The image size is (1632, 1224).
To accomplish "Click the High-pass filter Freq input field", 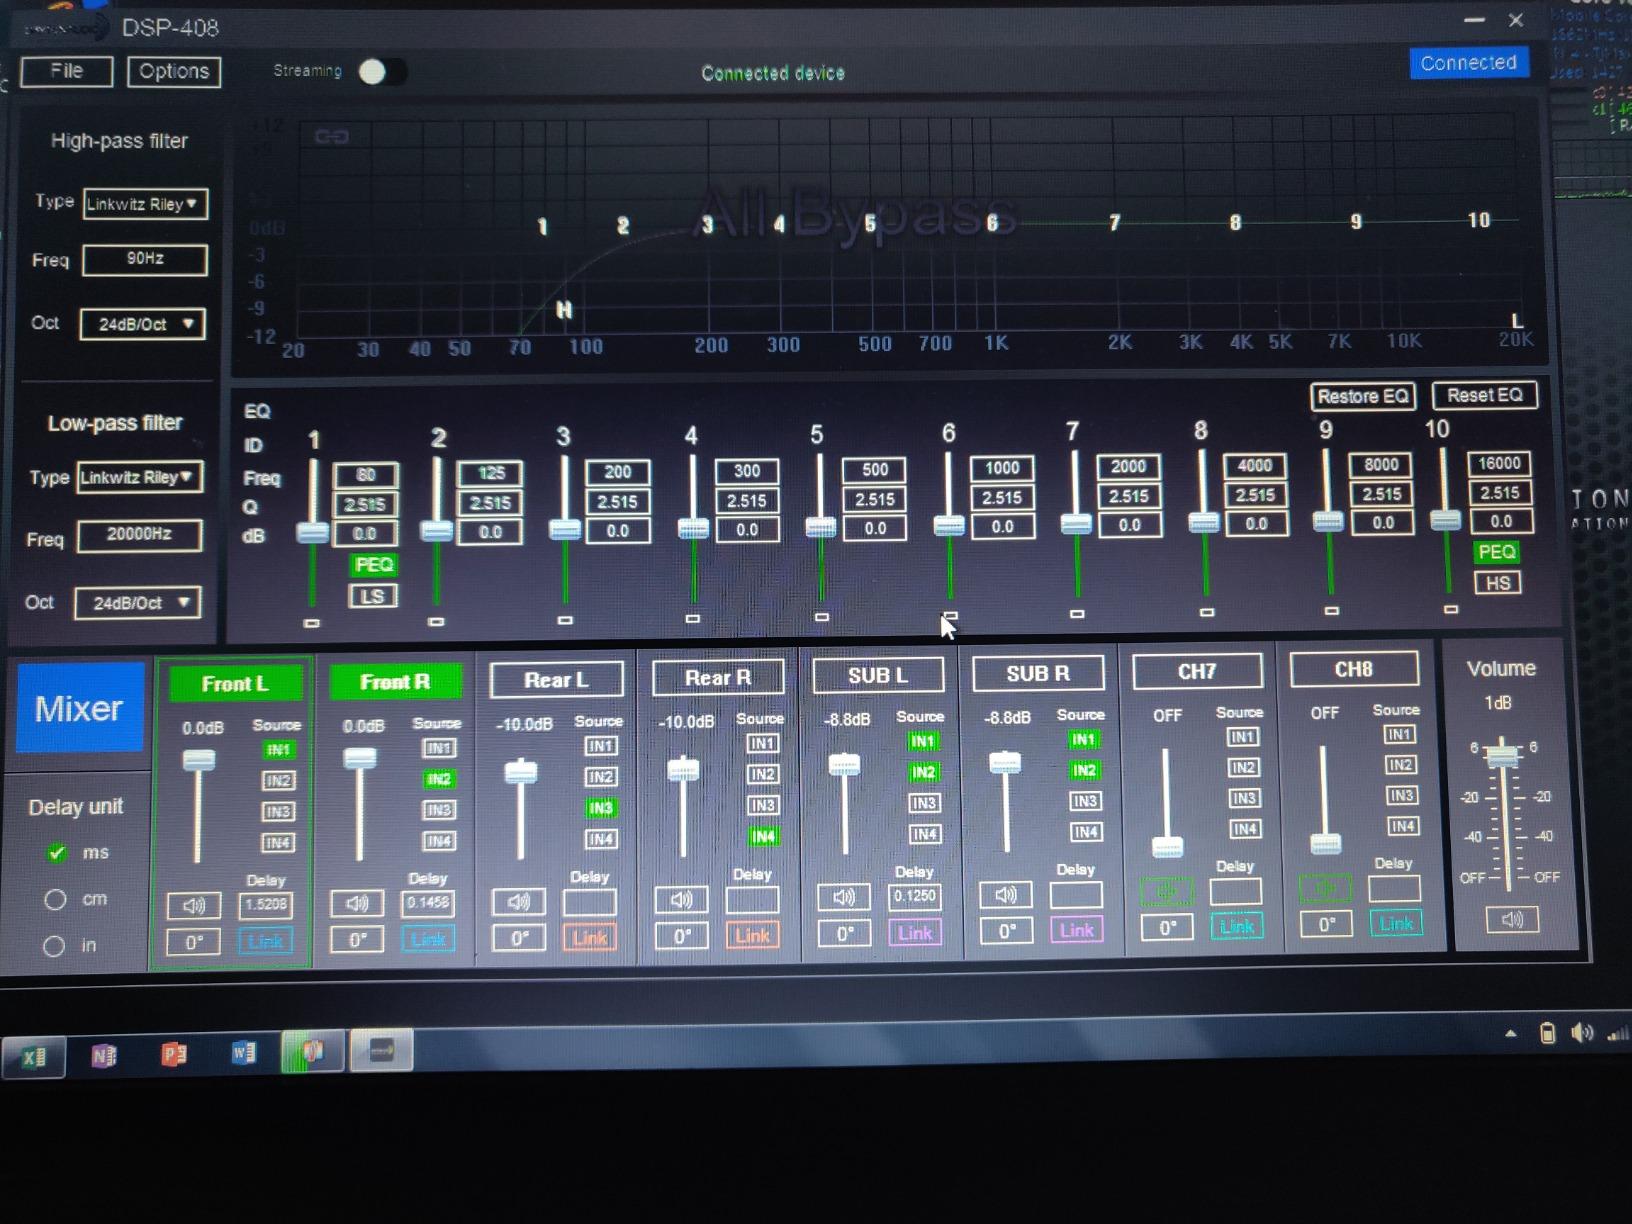I will (145, 259).
